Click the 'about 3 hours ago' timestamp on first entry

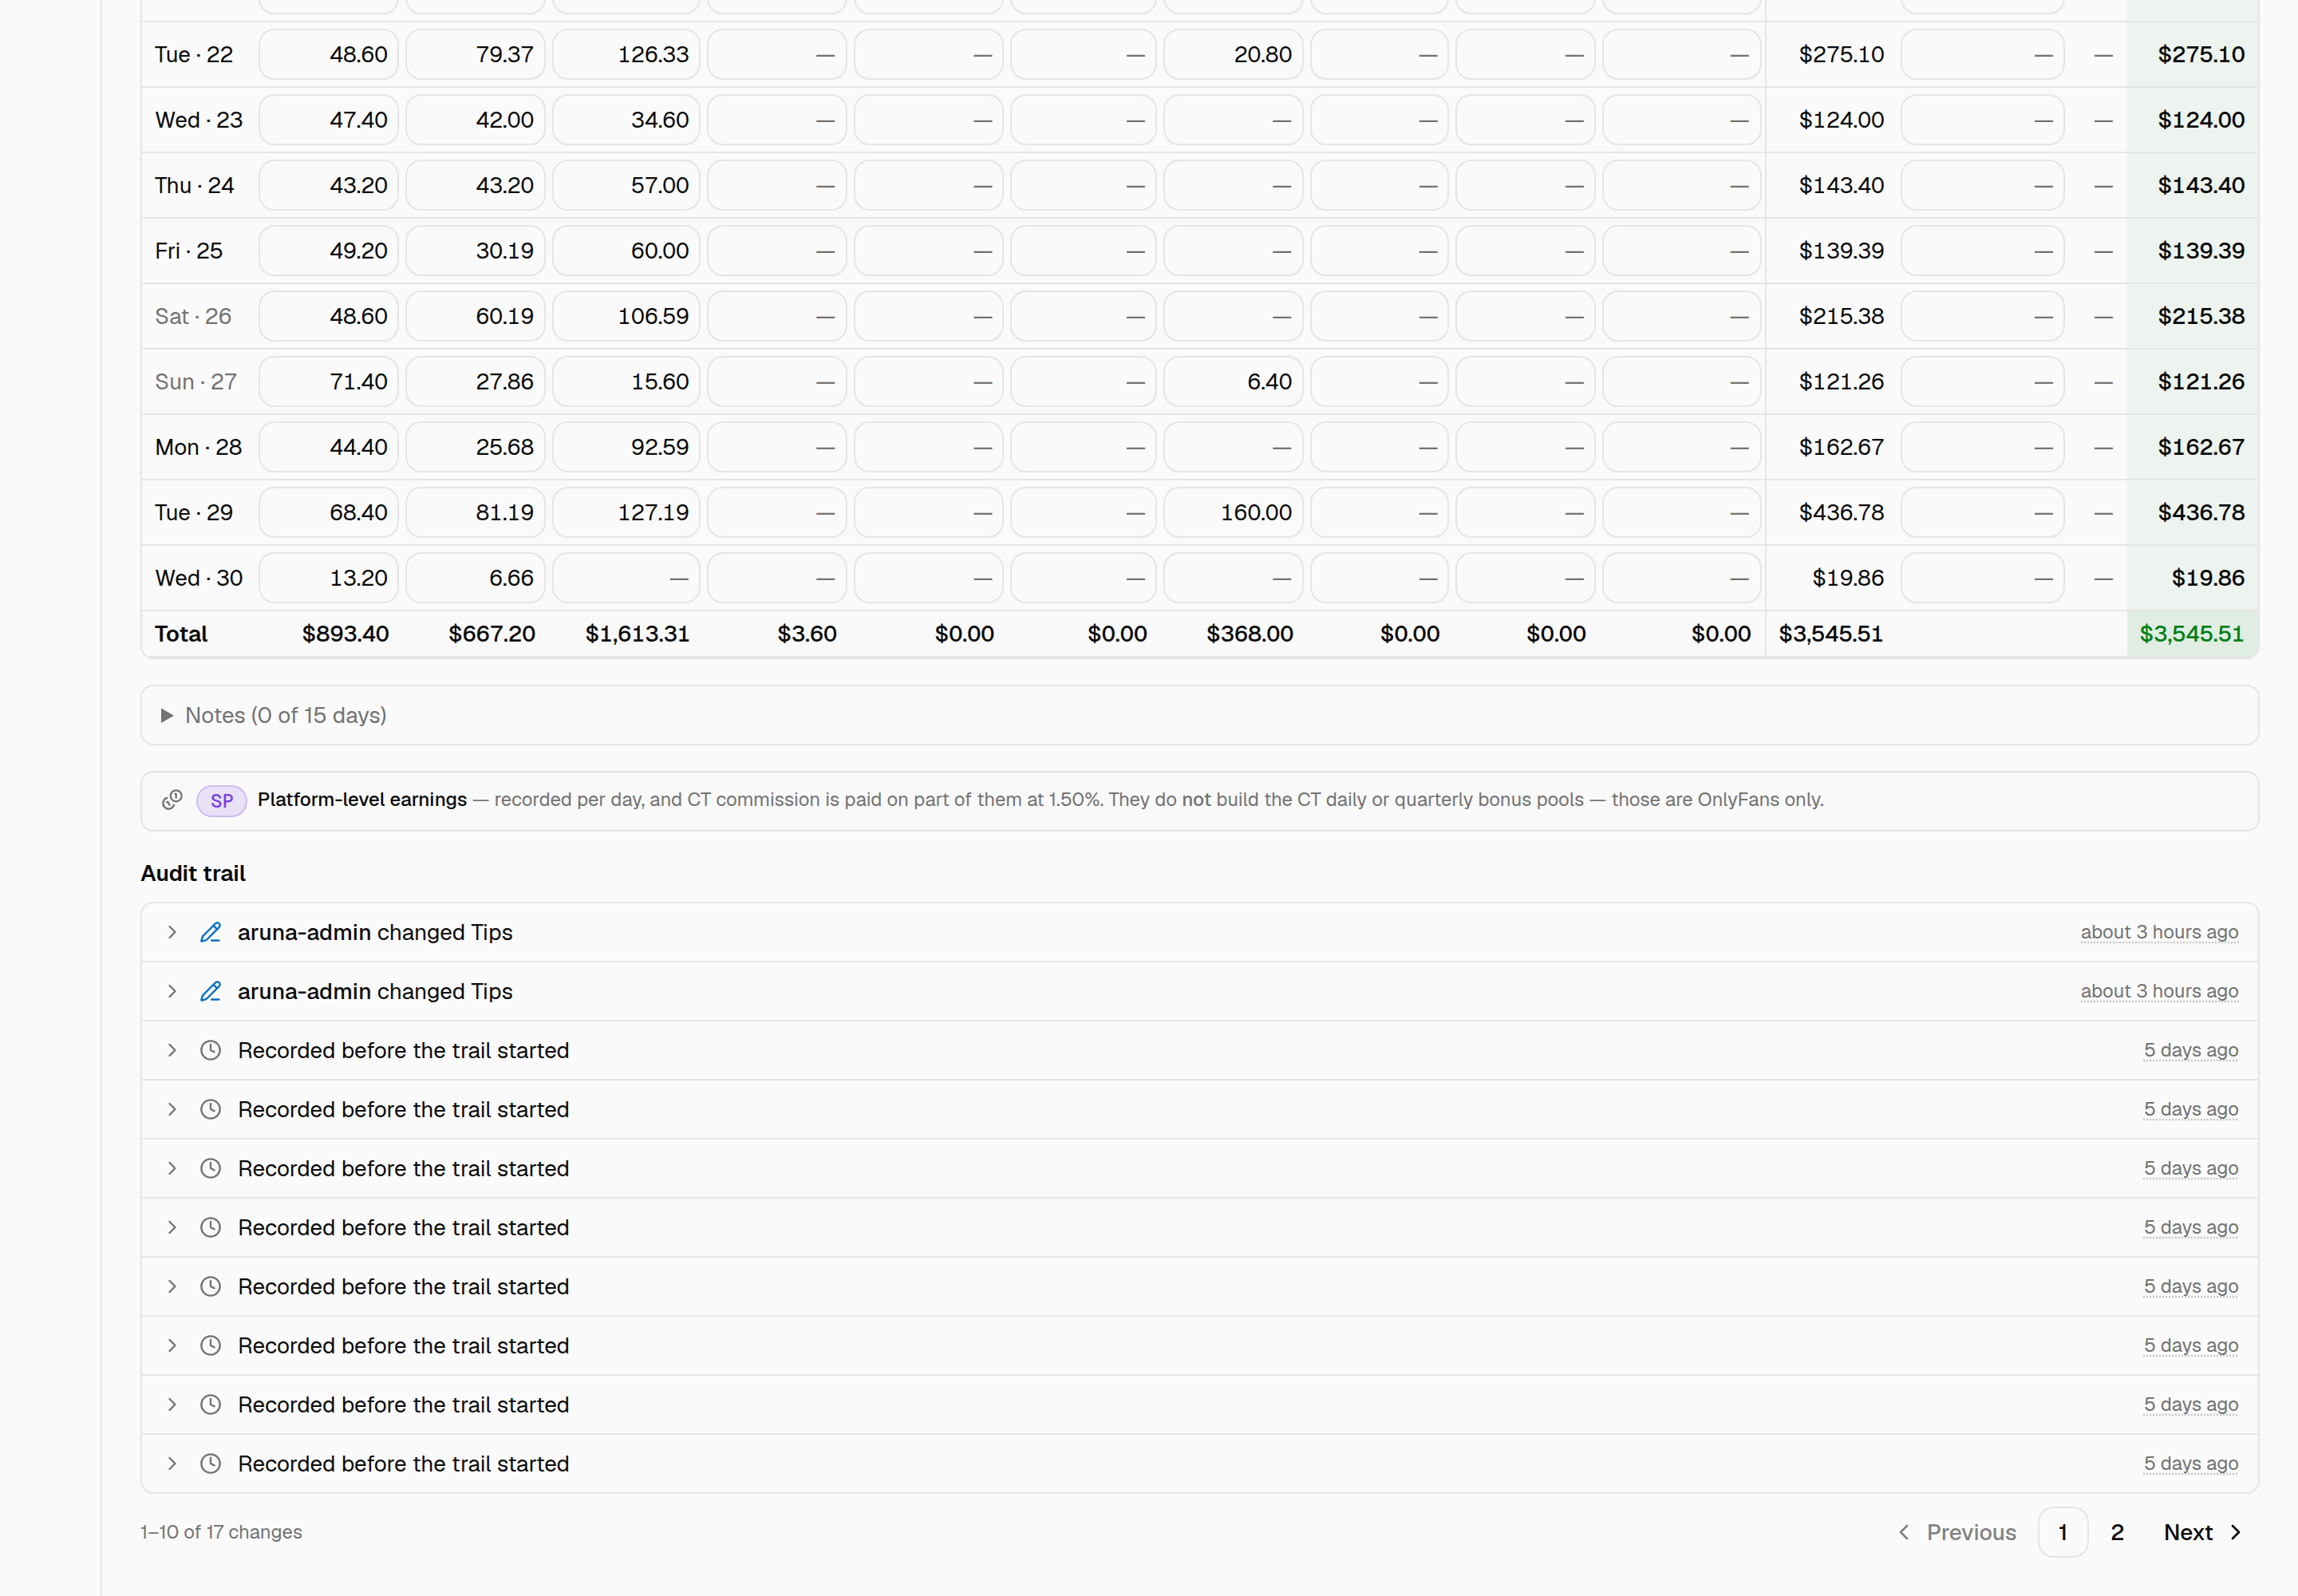2159,932
